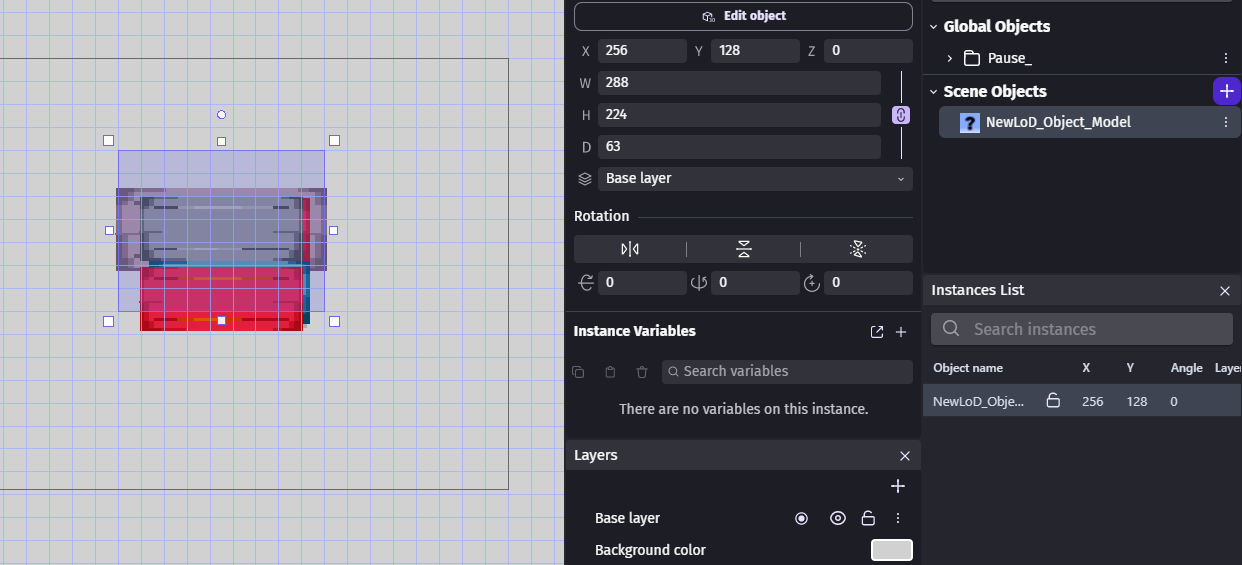Click the copy variables icon

tap(578, 372)
